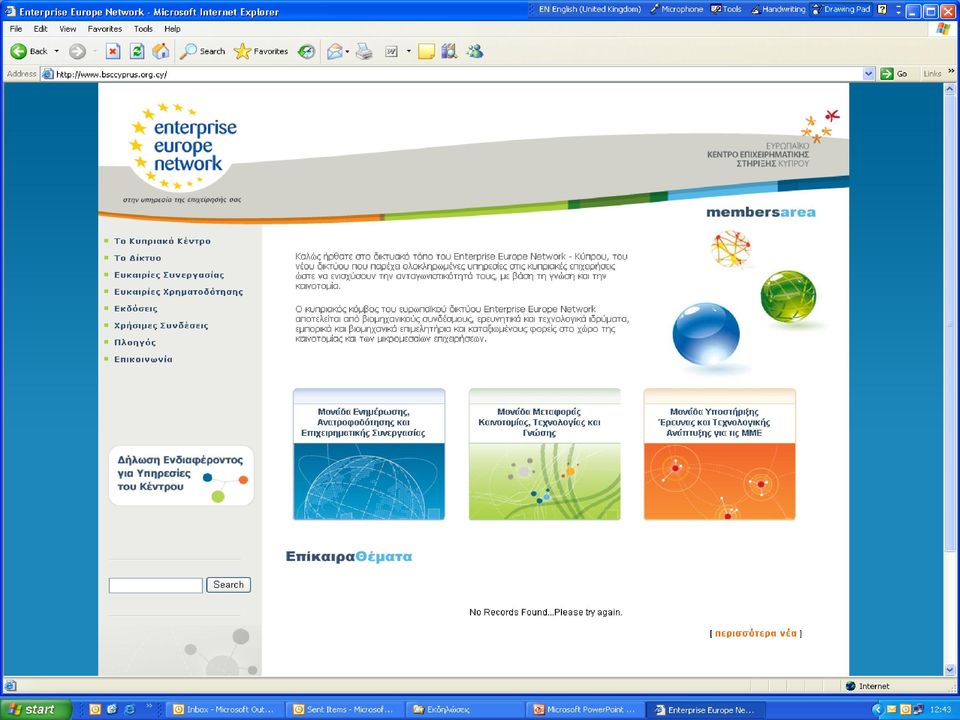Open Ευκαιρίες Χρηματοδότησης menu link
Viewport: 960px width, 720px height.
(x=178, y=292)
